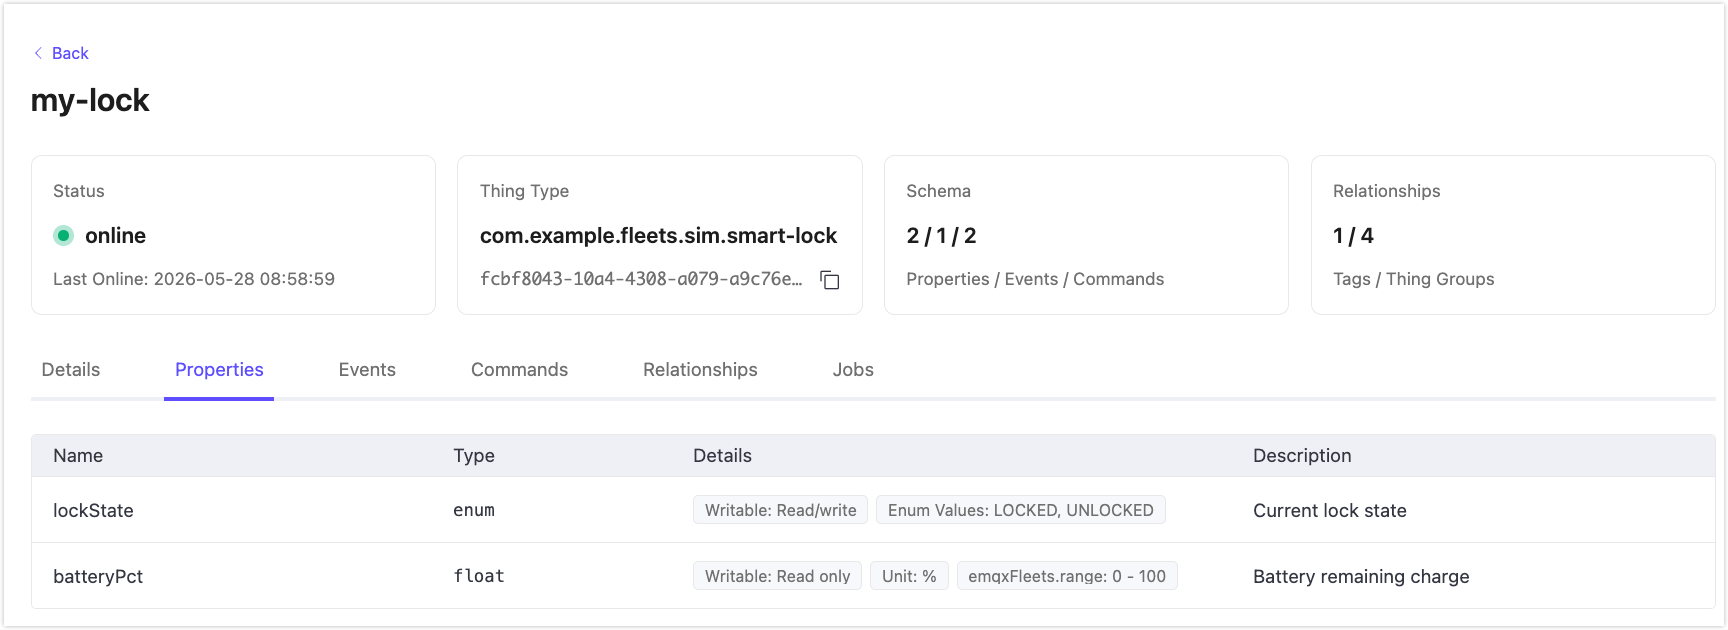Image resolution: width=1728 pixels, height=630 pixels.
Task: Select com.example.fleets.sim.smart-lock thing type name
Action: coord(658,236)
